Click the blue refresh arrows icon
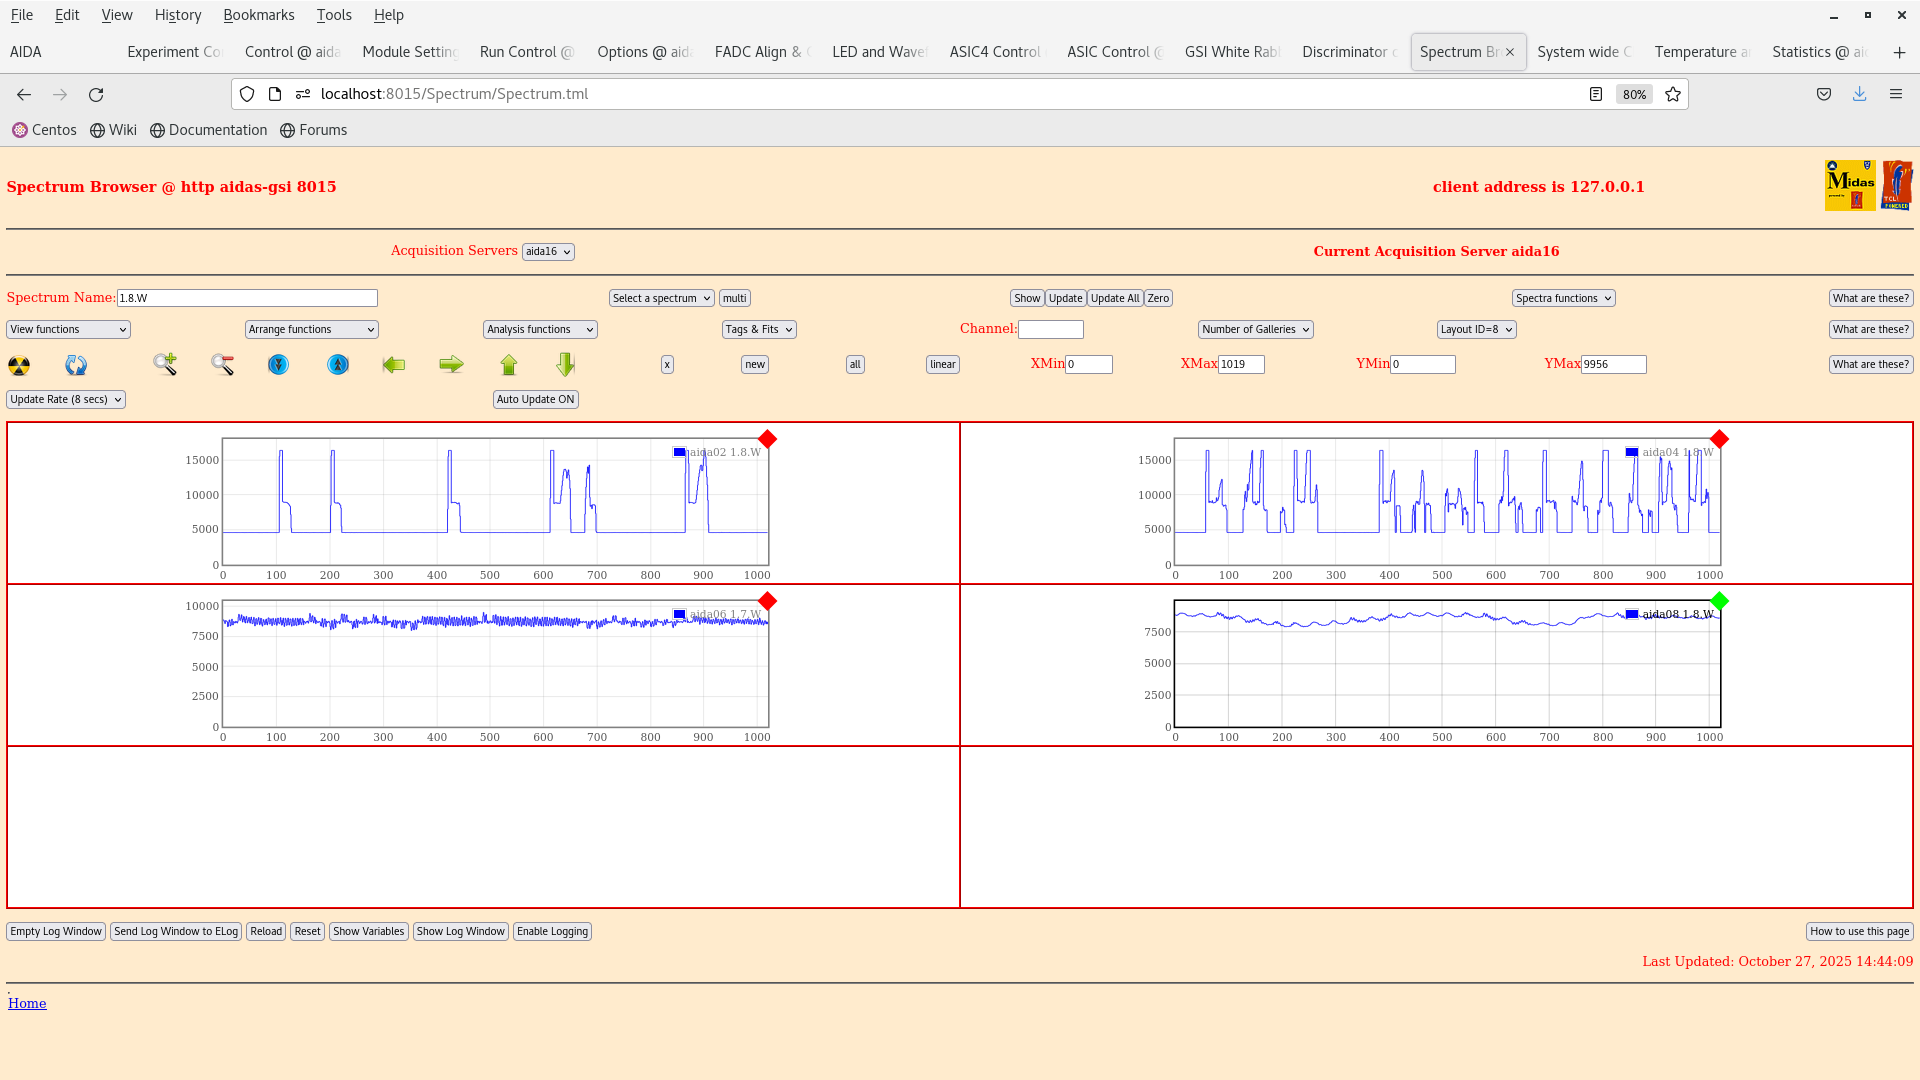Screen dimensions: 1920x1080 [x=75, y=365]
